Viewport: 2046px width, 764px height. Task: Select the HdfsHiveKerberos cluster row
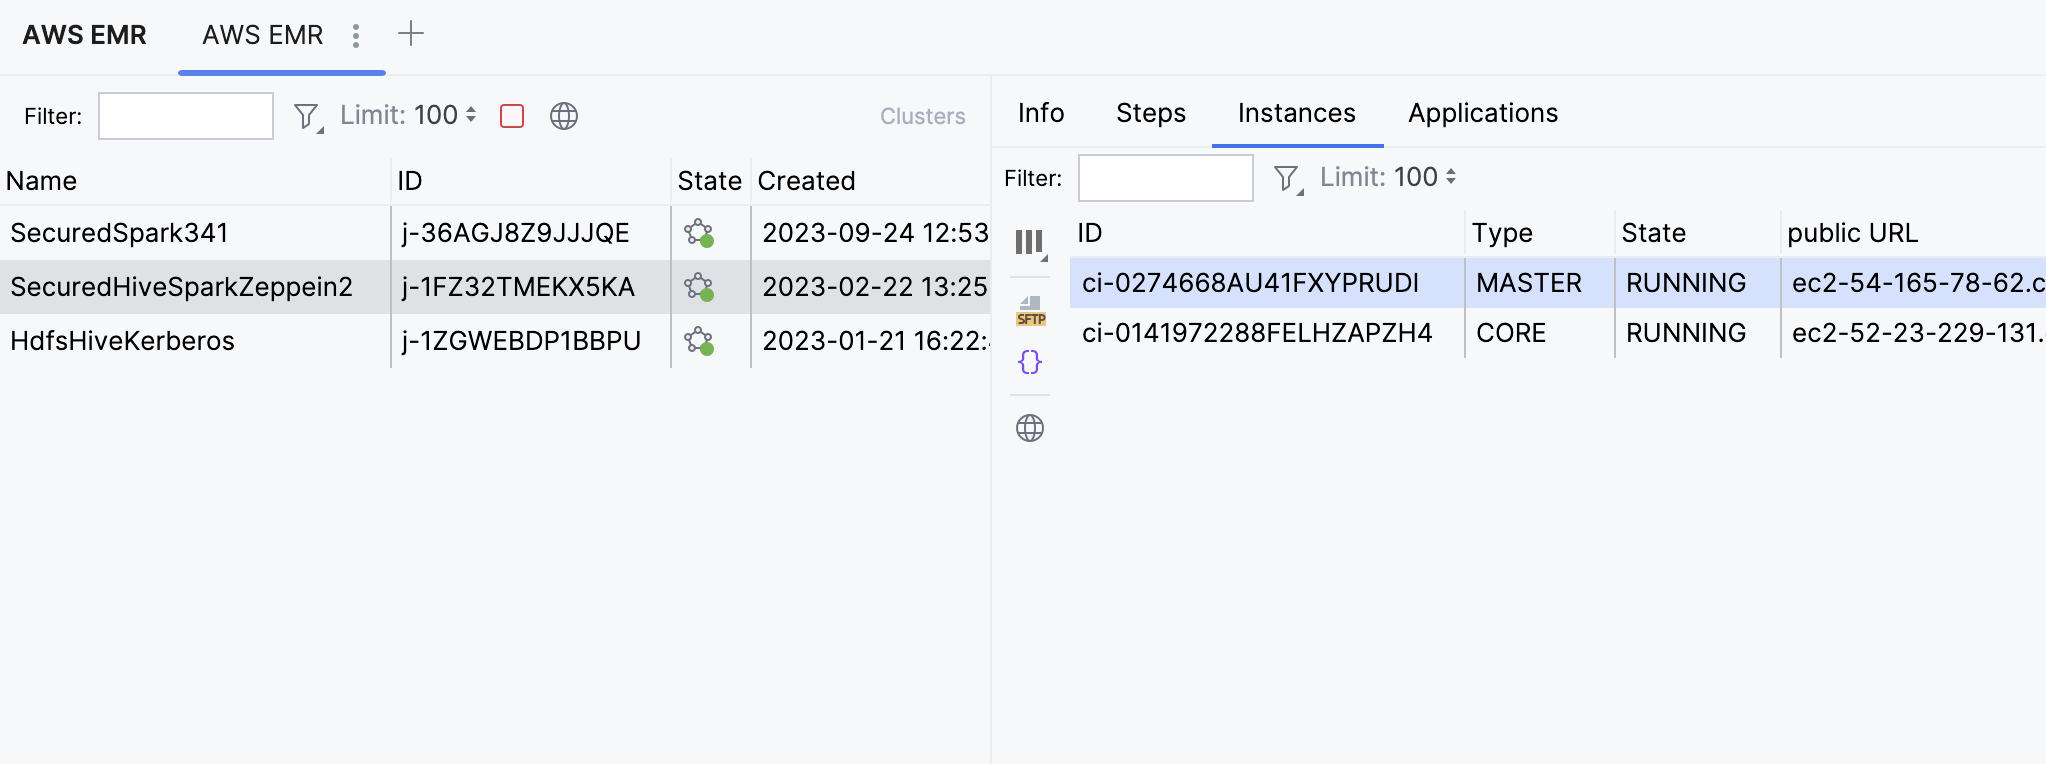point(123,341)
